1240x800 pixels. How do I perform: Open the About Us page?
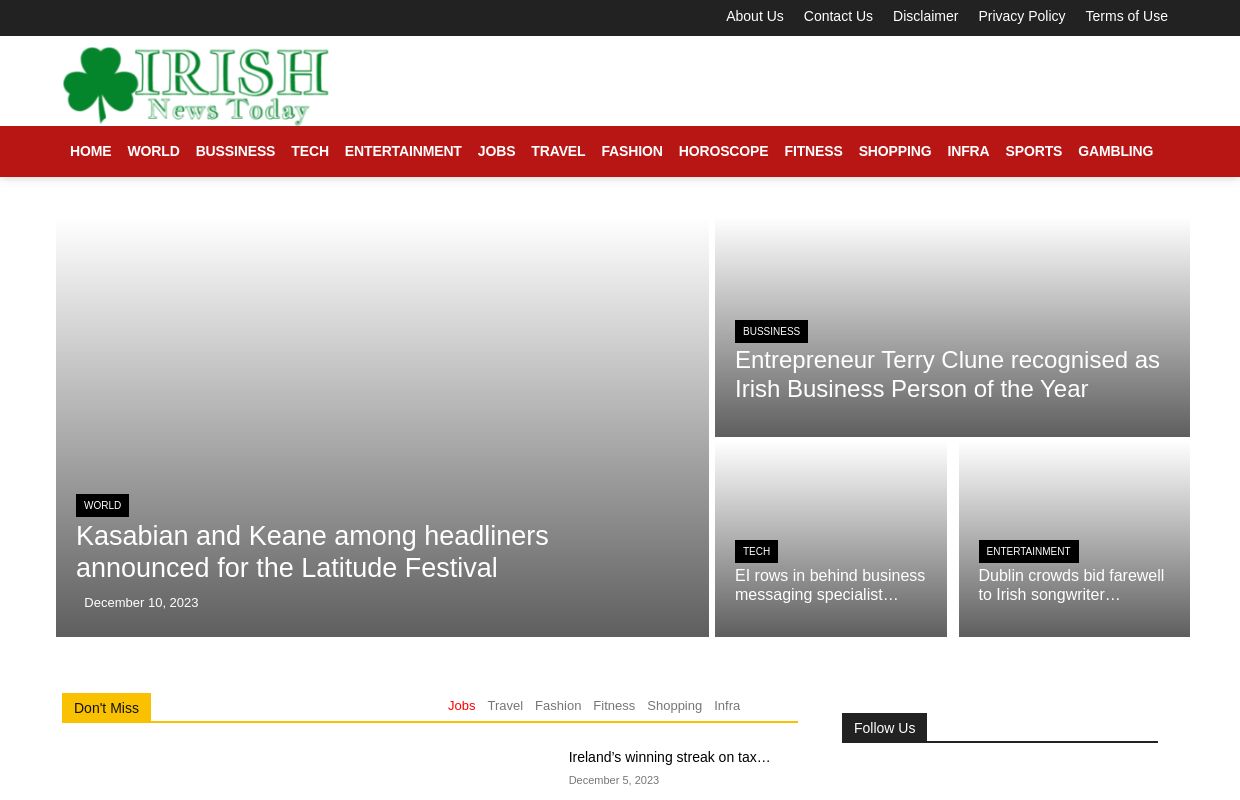pos(754,16)
